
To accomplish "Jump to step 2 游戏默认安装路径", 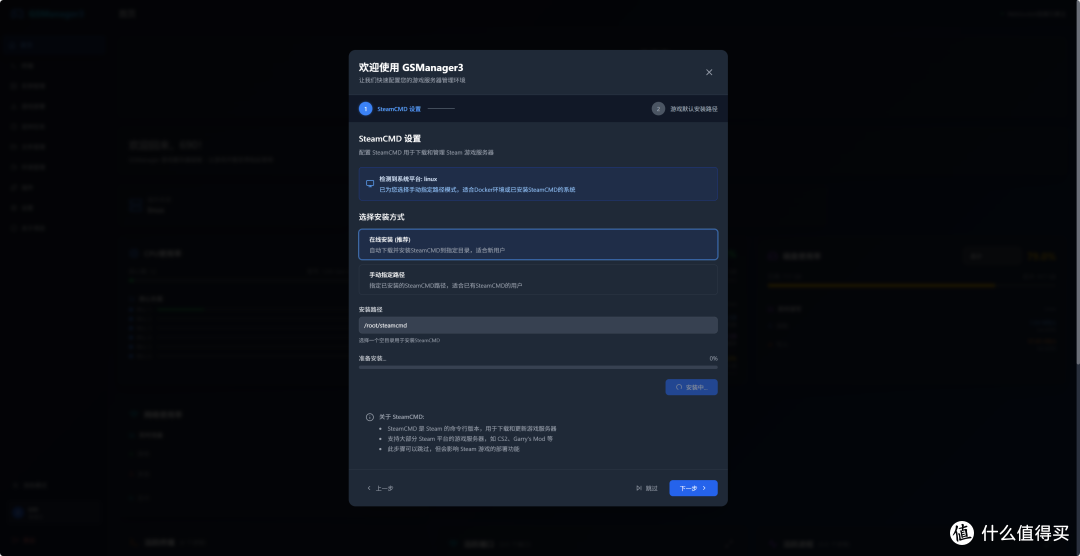I will click(685, 109).
